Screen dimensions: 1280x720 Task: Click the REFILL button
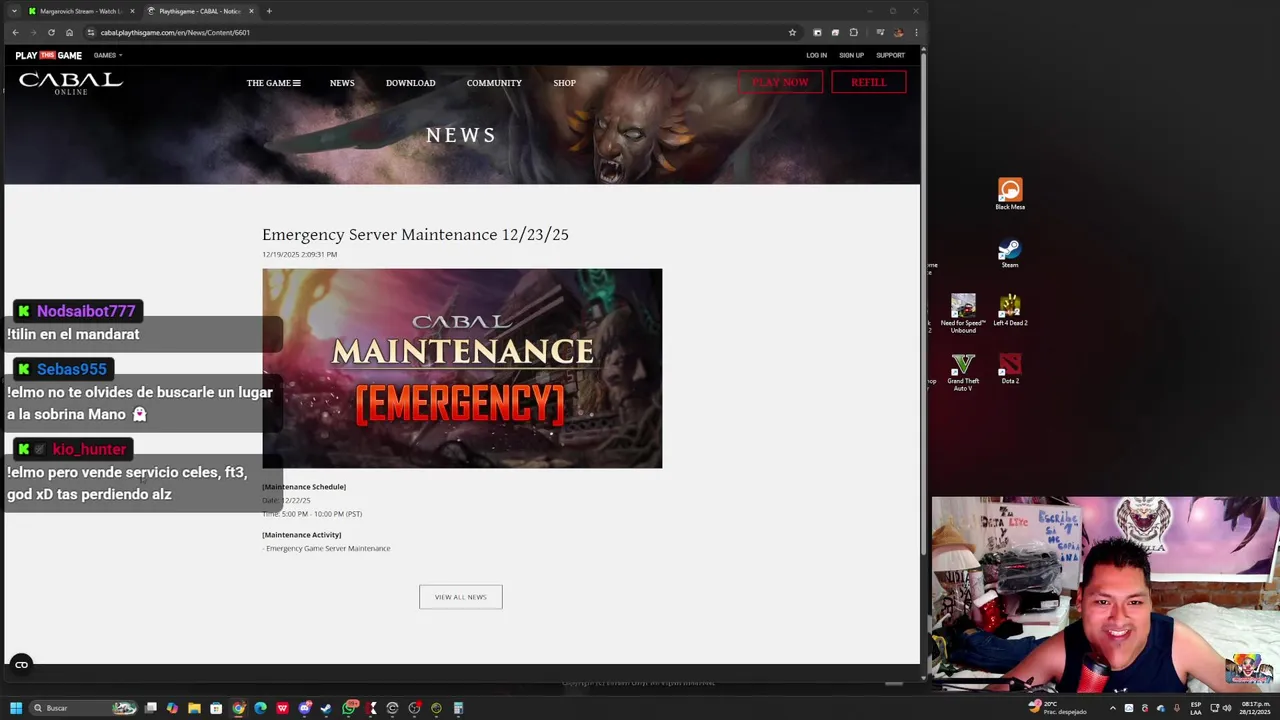click(x=868, y=82)
